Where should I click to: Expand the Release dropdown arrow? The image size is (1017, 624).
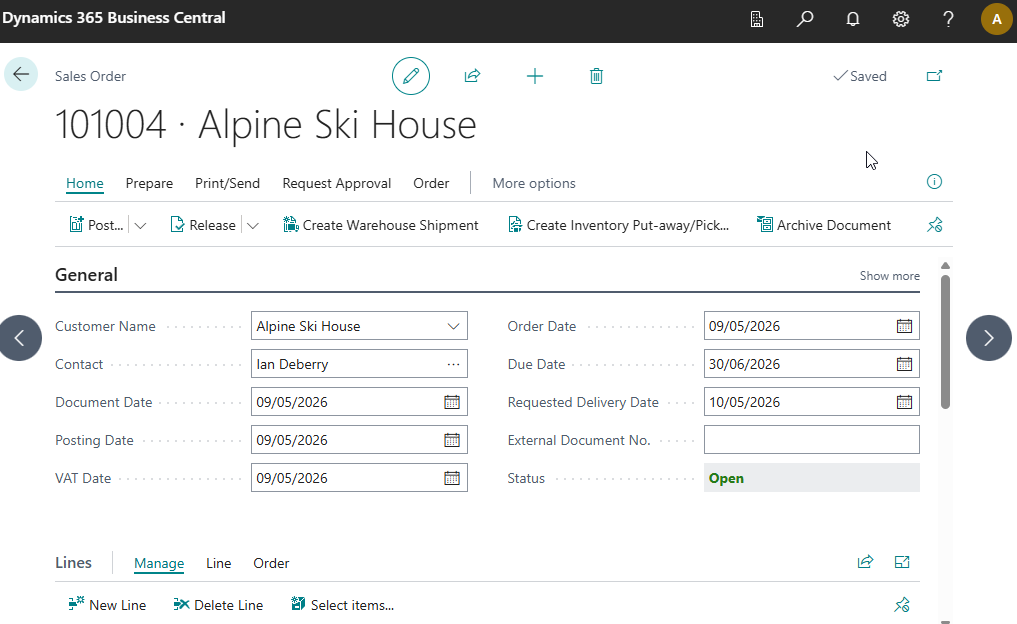253,226
